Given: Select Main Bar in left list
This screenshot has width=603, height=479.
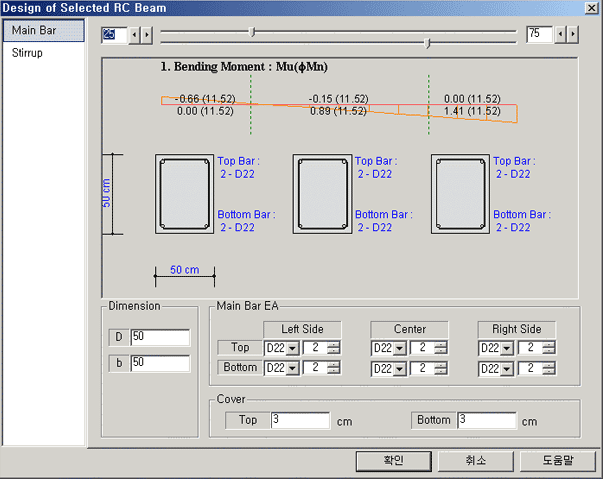Looking at the screenshot, I should tap(43, 30).
